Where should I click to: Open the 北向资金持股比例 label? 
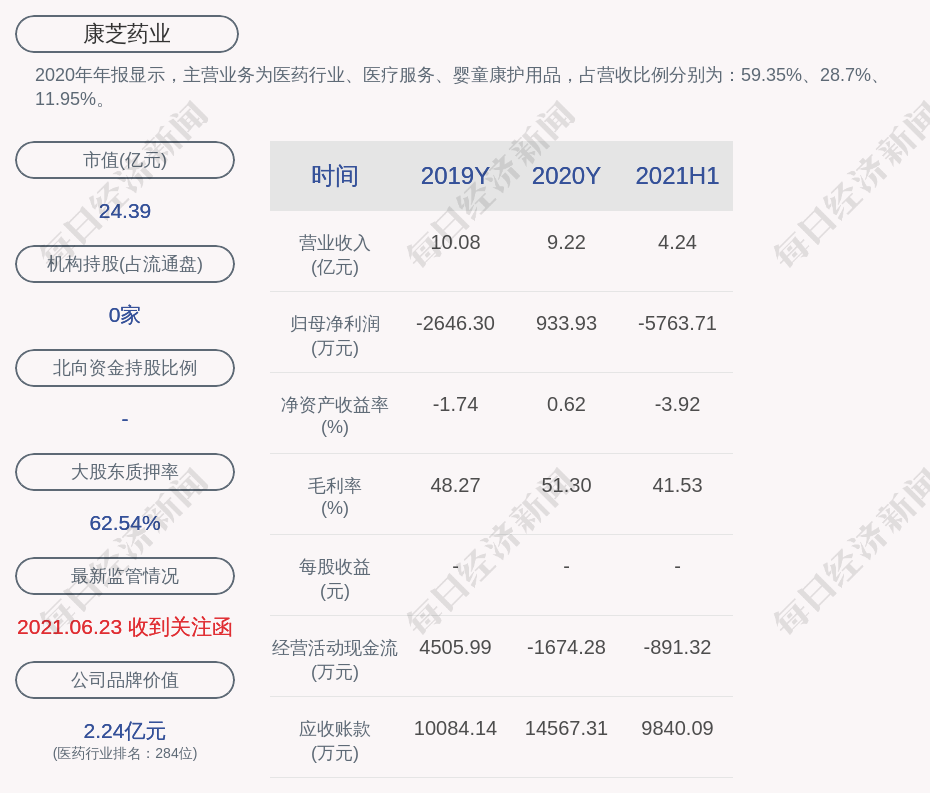click(x=125, y=368)
